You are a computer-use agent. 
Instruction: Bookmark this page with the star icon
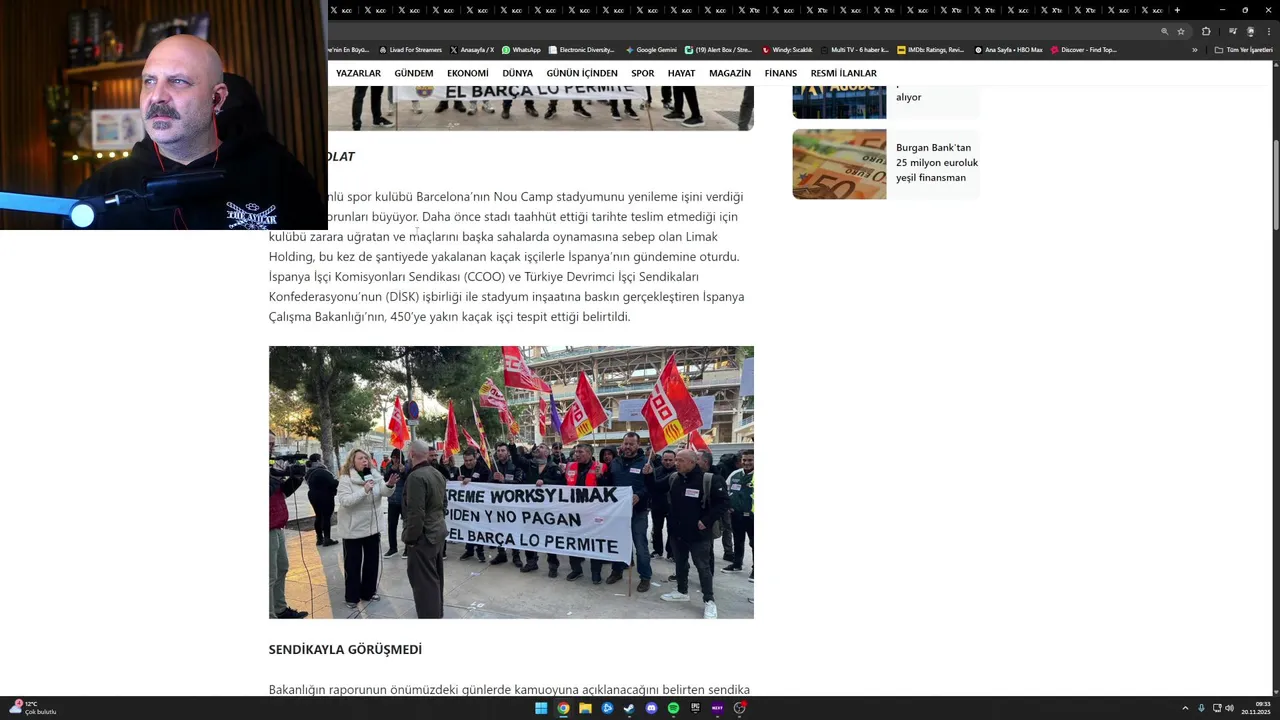click(x=1181, y=31)
